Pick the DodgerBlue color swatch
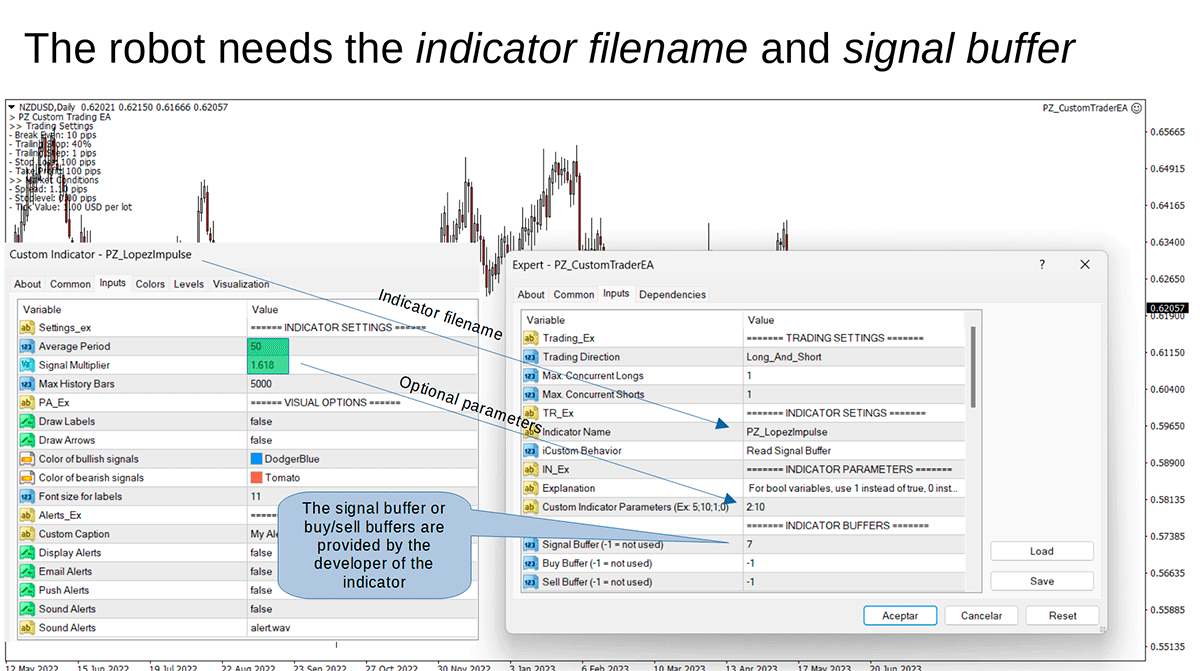 point(257,459)
